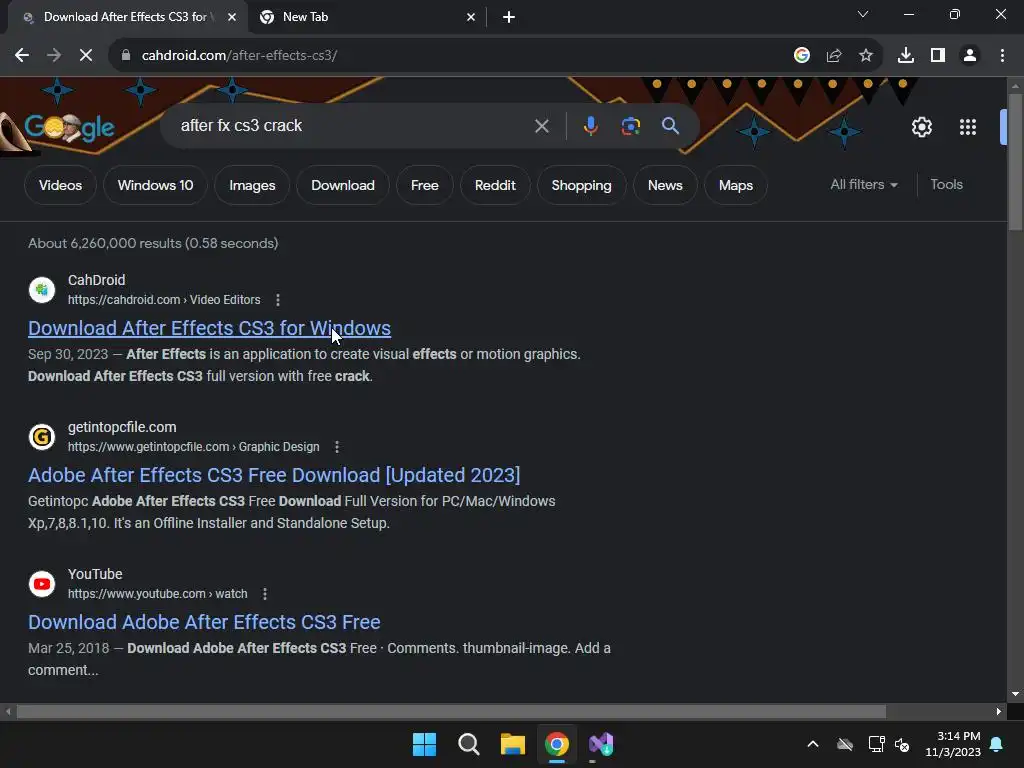The width and height of the screenshot is (1024, 768).
Task: Open the taskbar clock and date
Action: coord(953,744)
